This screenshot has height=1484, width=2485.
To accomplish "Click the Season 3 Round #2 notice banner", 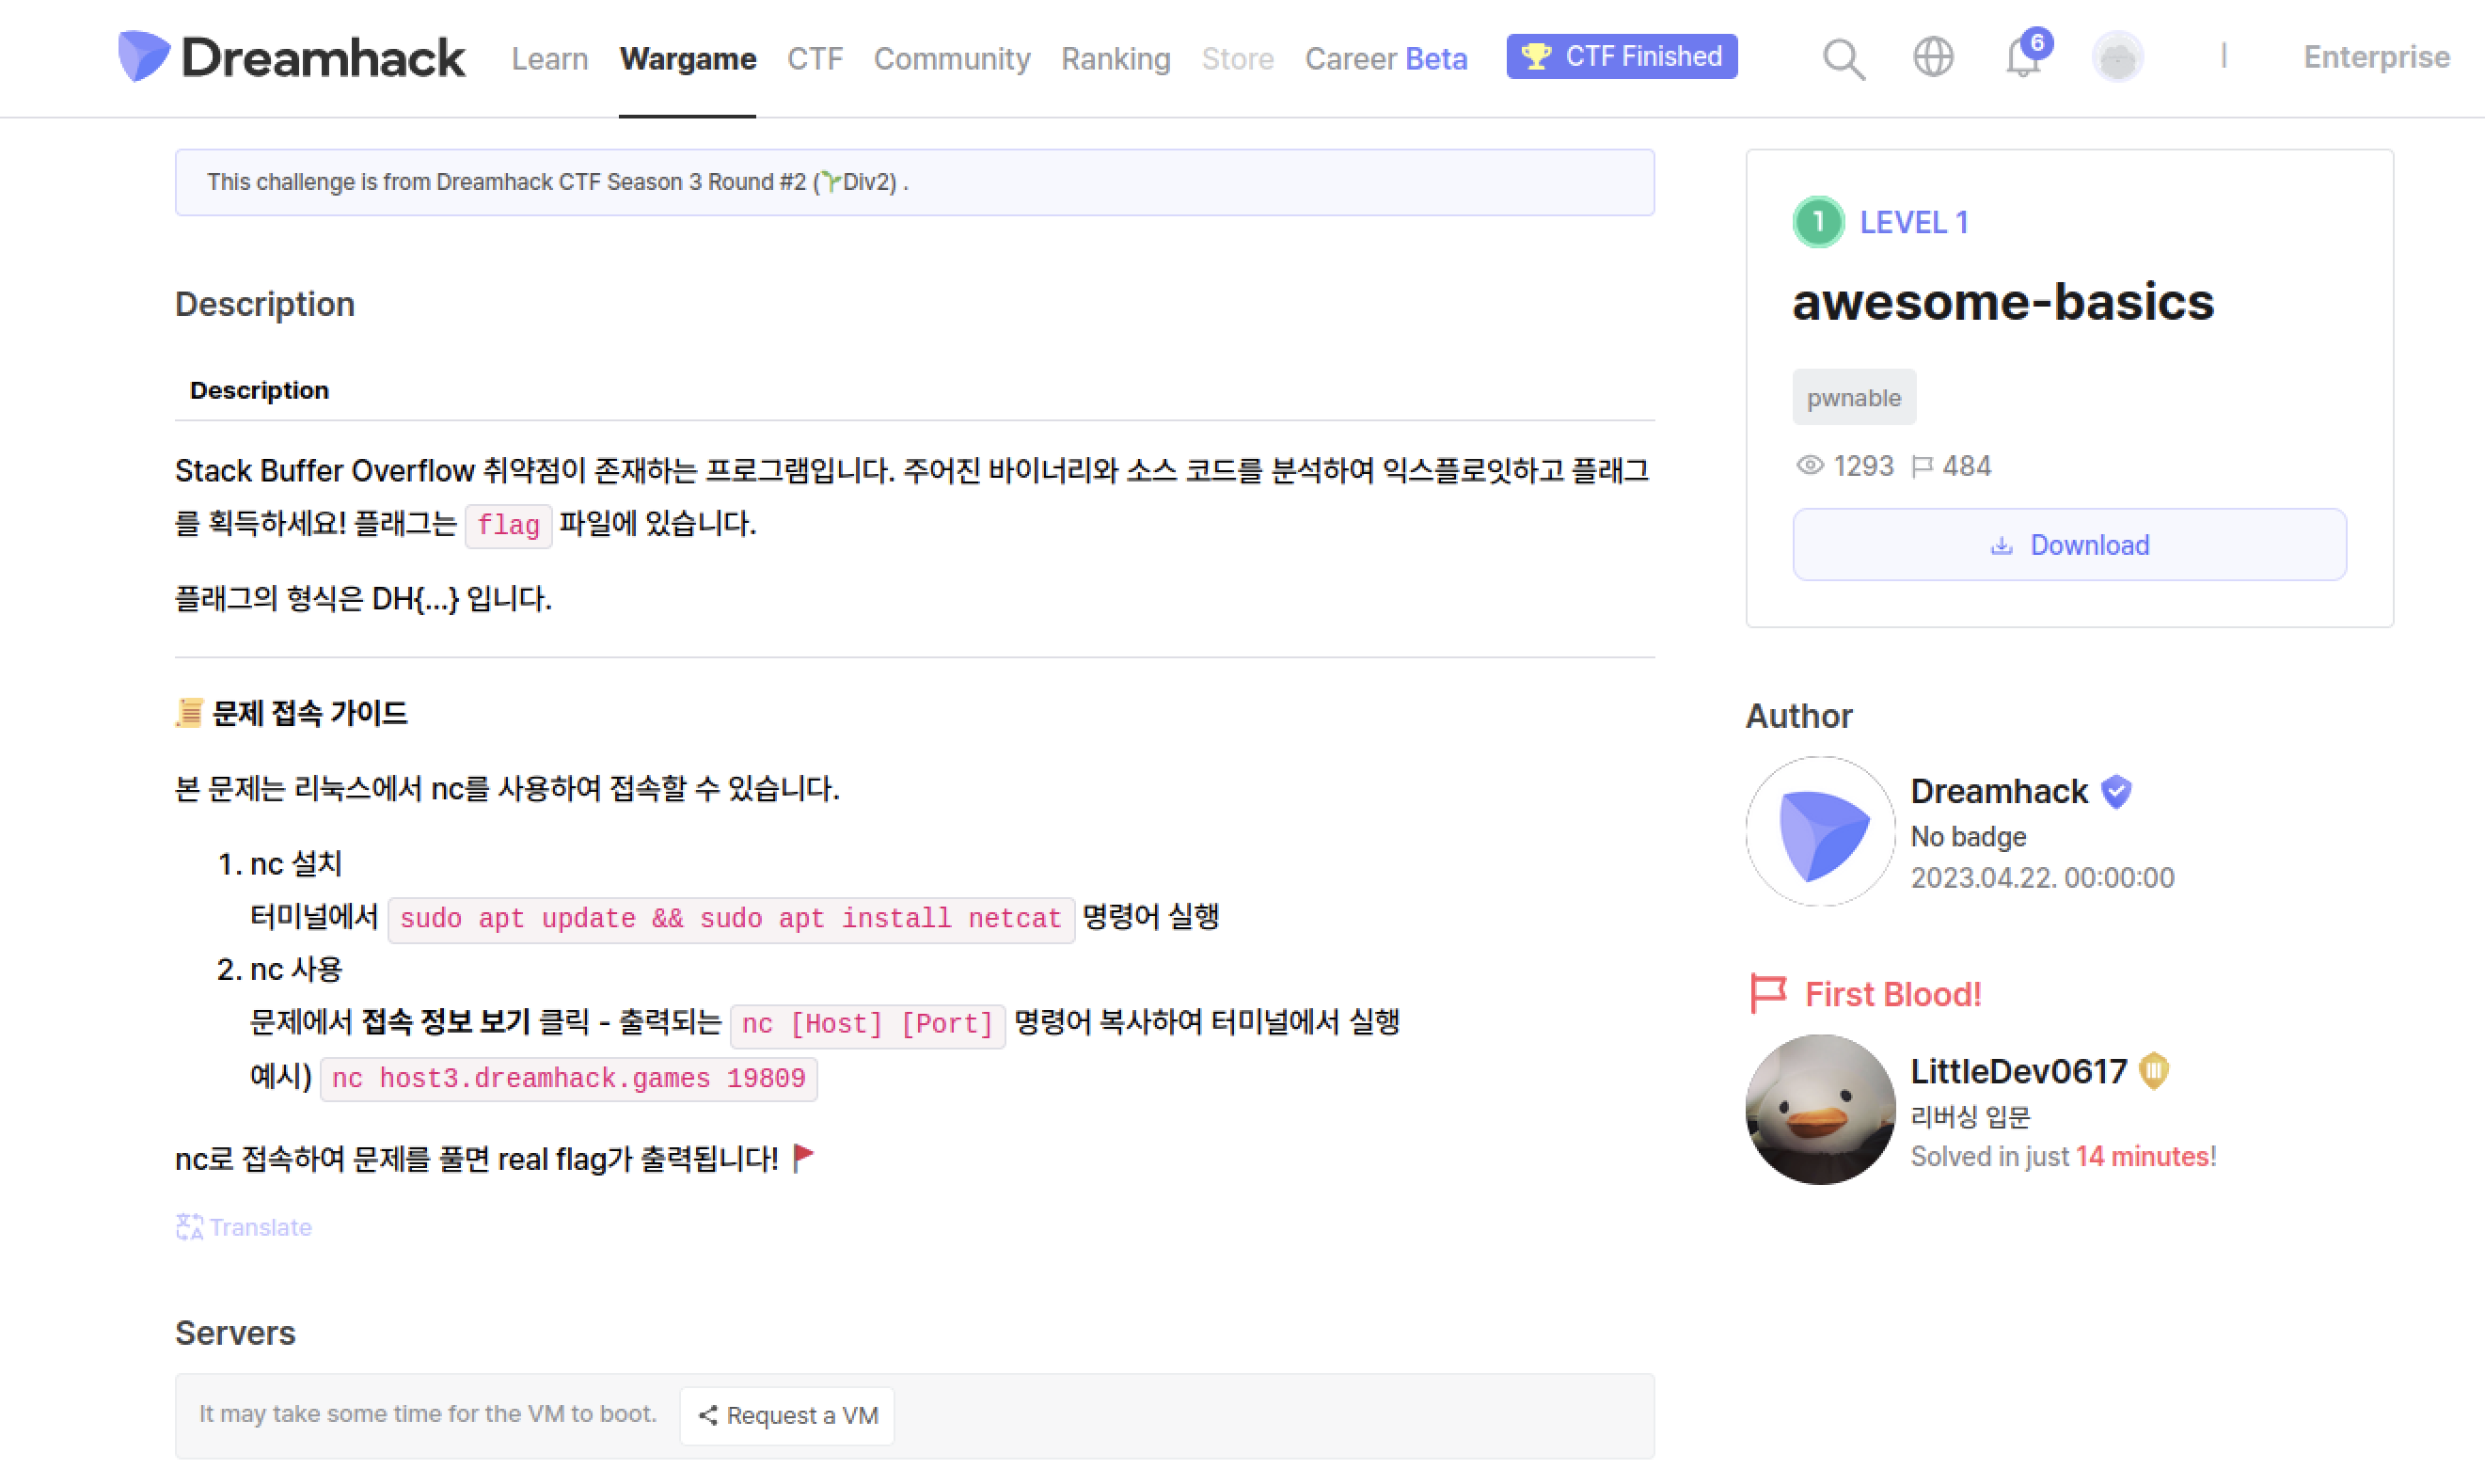I will (914, 182).
